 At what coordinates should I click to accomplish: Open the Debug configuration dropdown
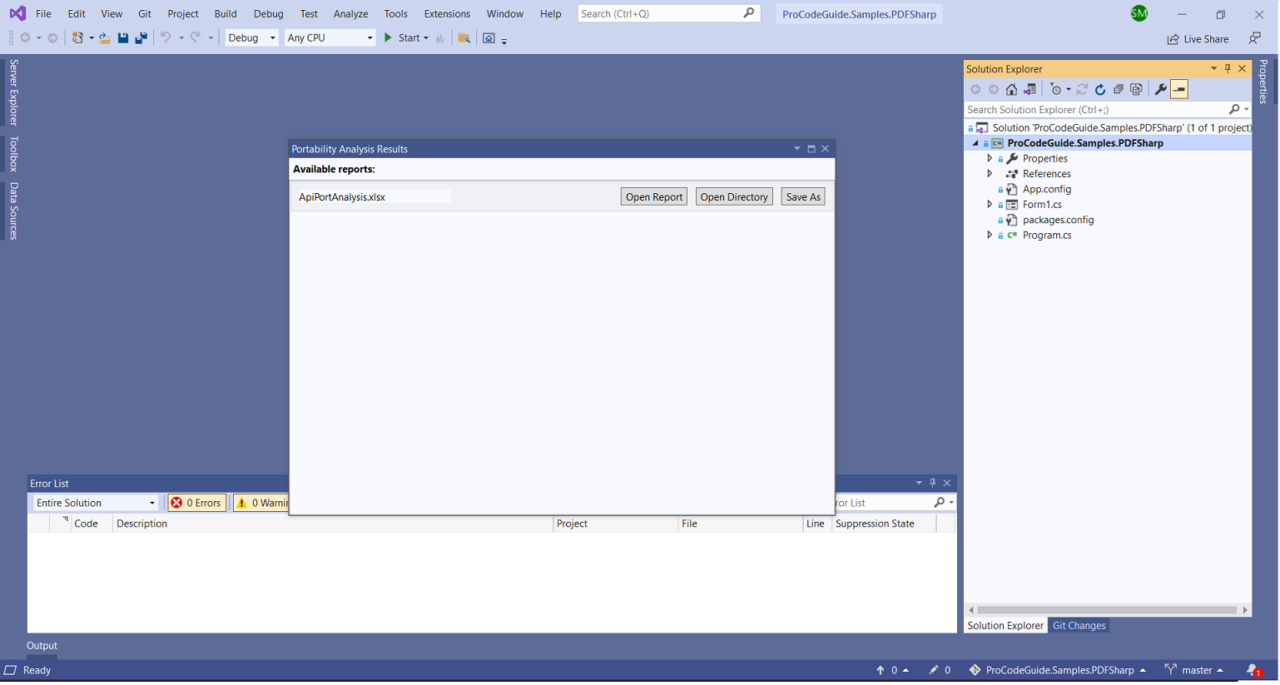click(x=252, y=38)
